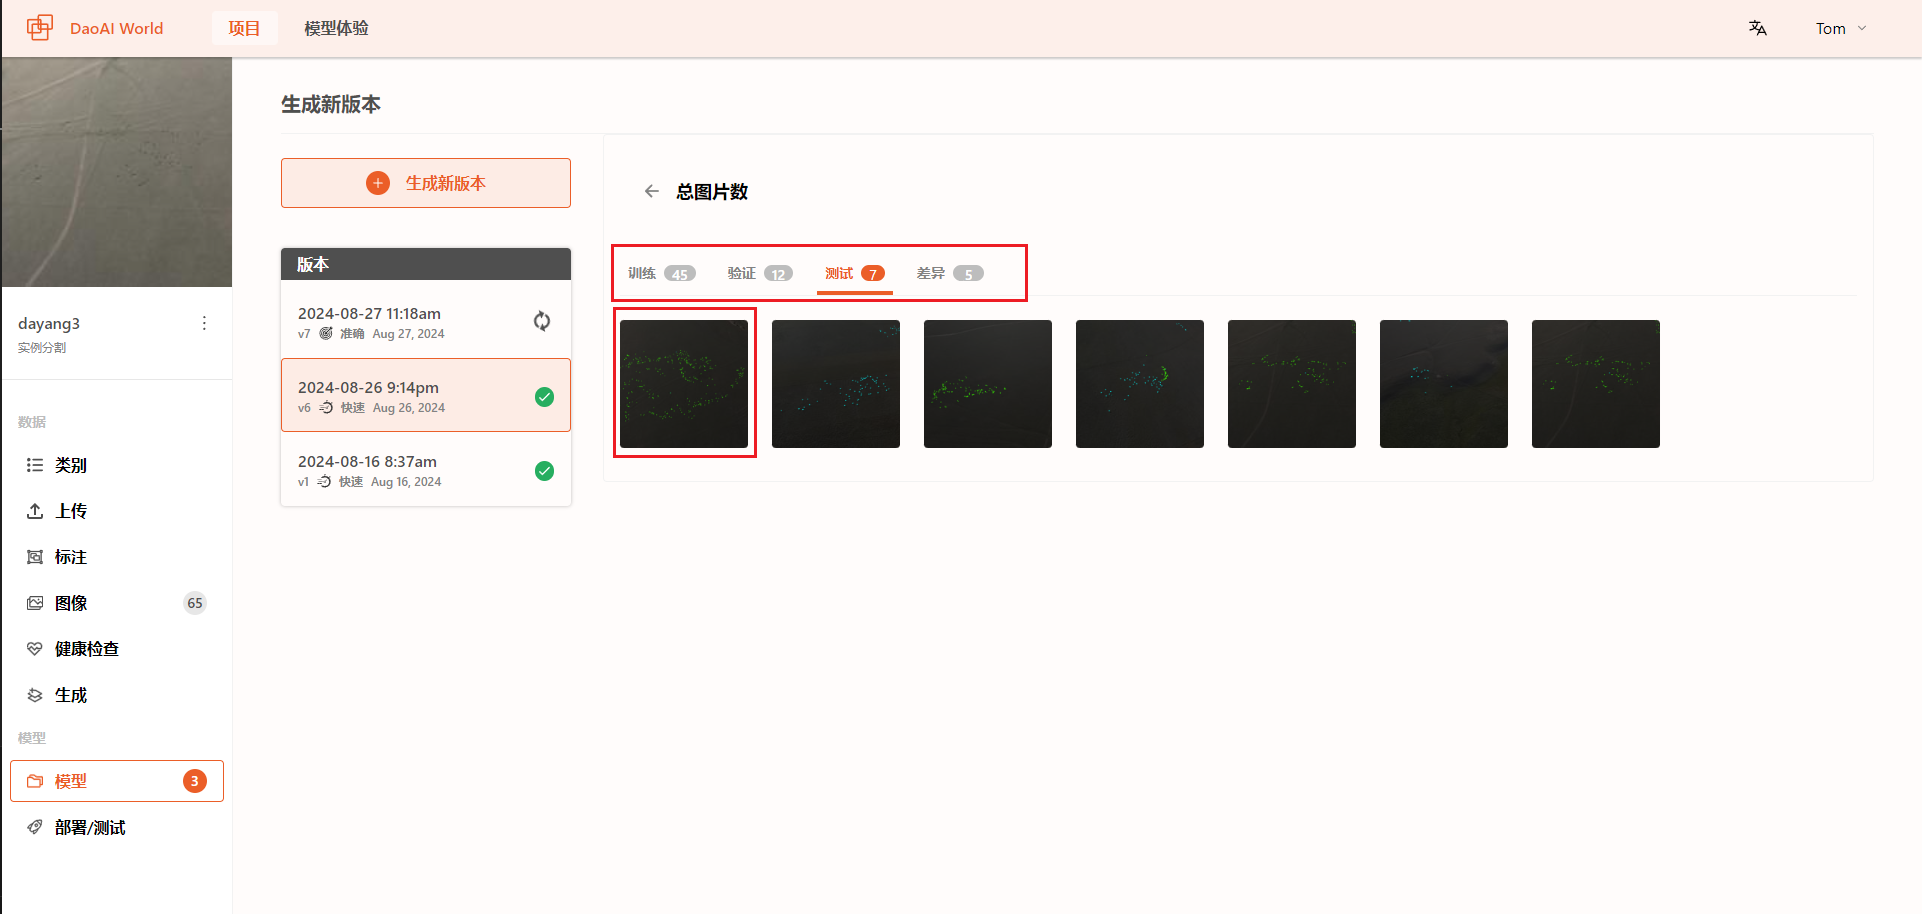Click the 实例分割 project type label
Image resolution: width=1922 pixels, height=914 pixels.
[x=42, y=348]
